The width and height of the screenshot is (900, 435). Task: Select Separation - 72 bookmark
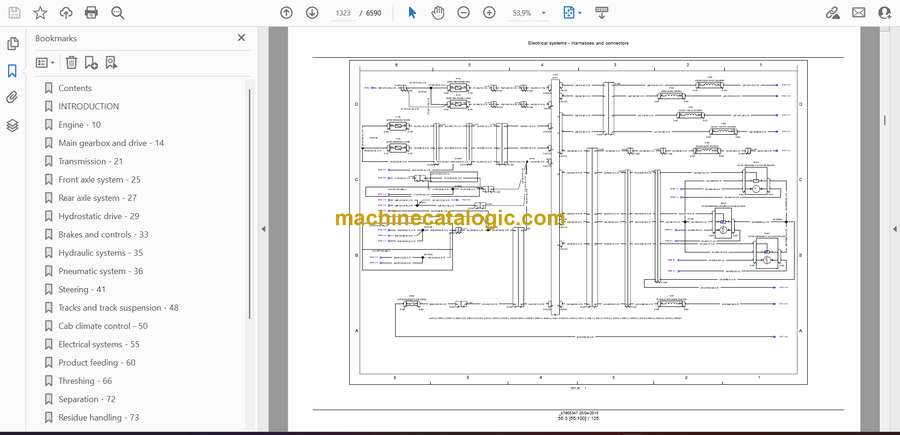(x=87, y=399)
